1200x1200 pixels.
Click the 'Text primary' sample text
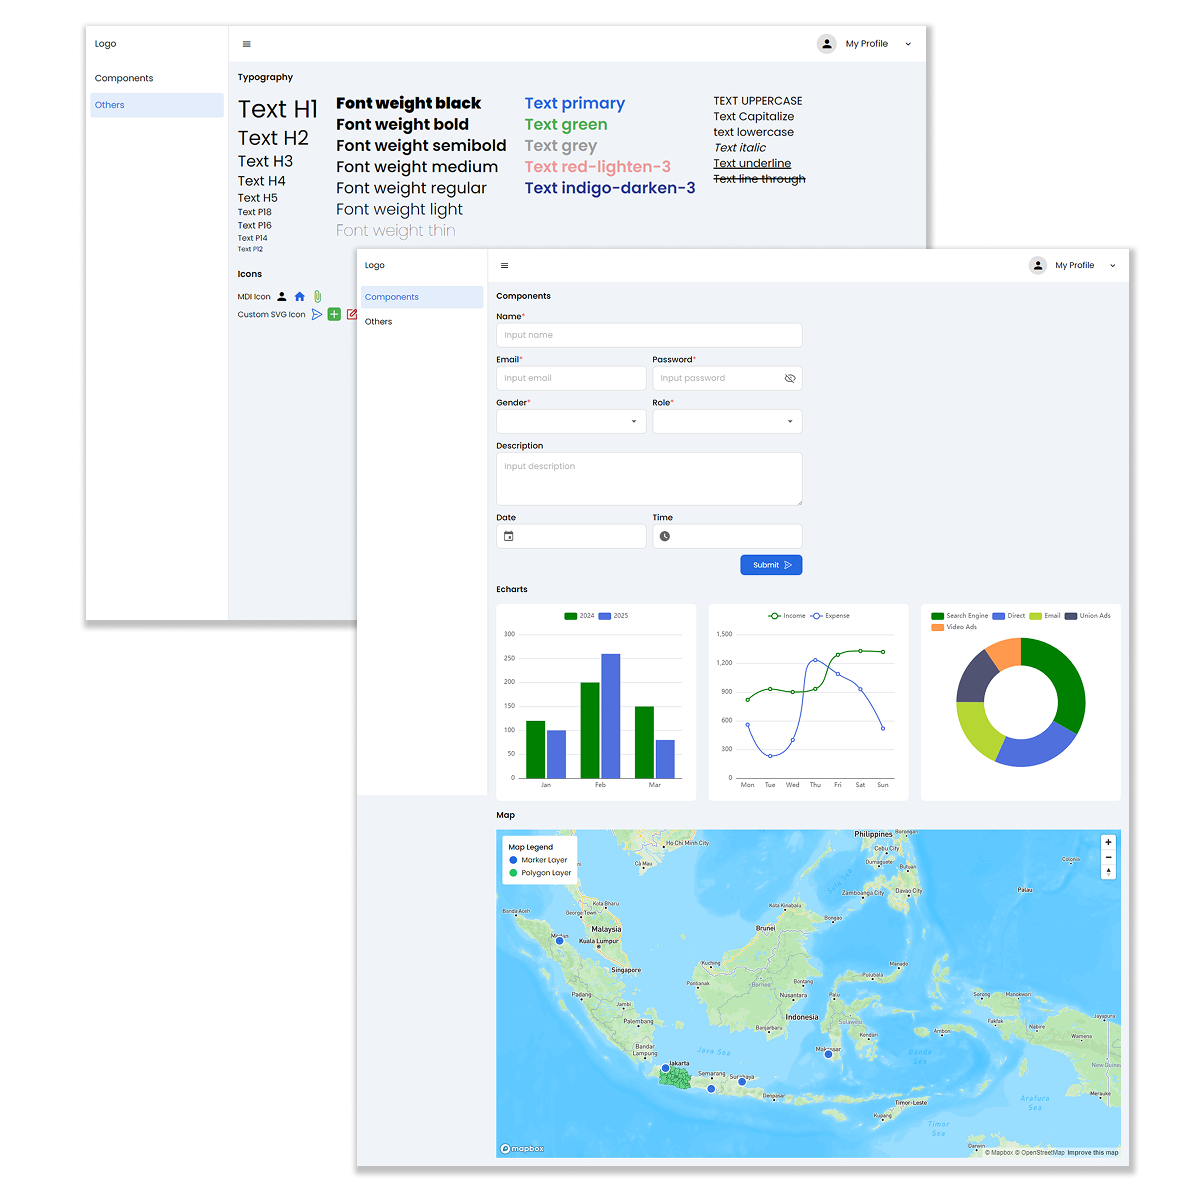[x=575, y=103]
